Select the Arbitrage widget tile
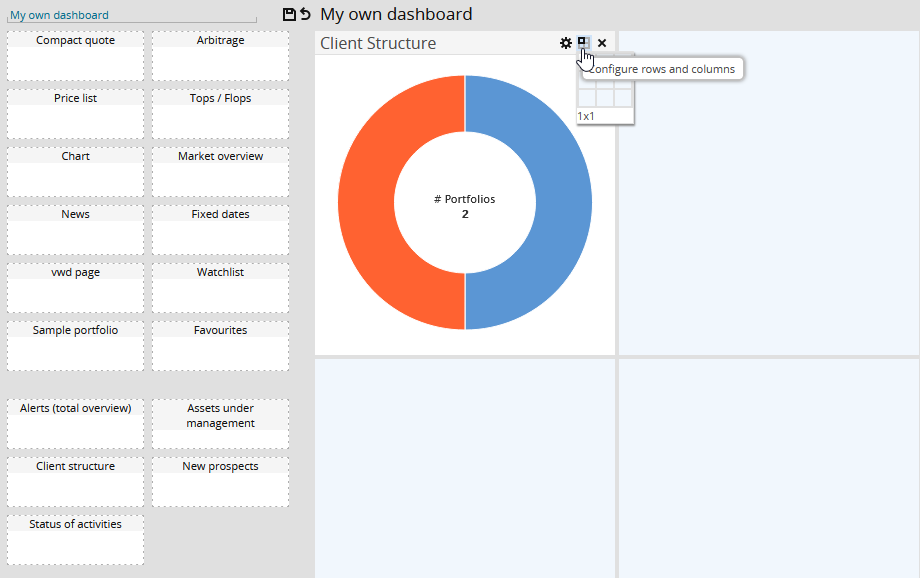The height and width of the screenshot is (578, 920). tap(220, 56)
